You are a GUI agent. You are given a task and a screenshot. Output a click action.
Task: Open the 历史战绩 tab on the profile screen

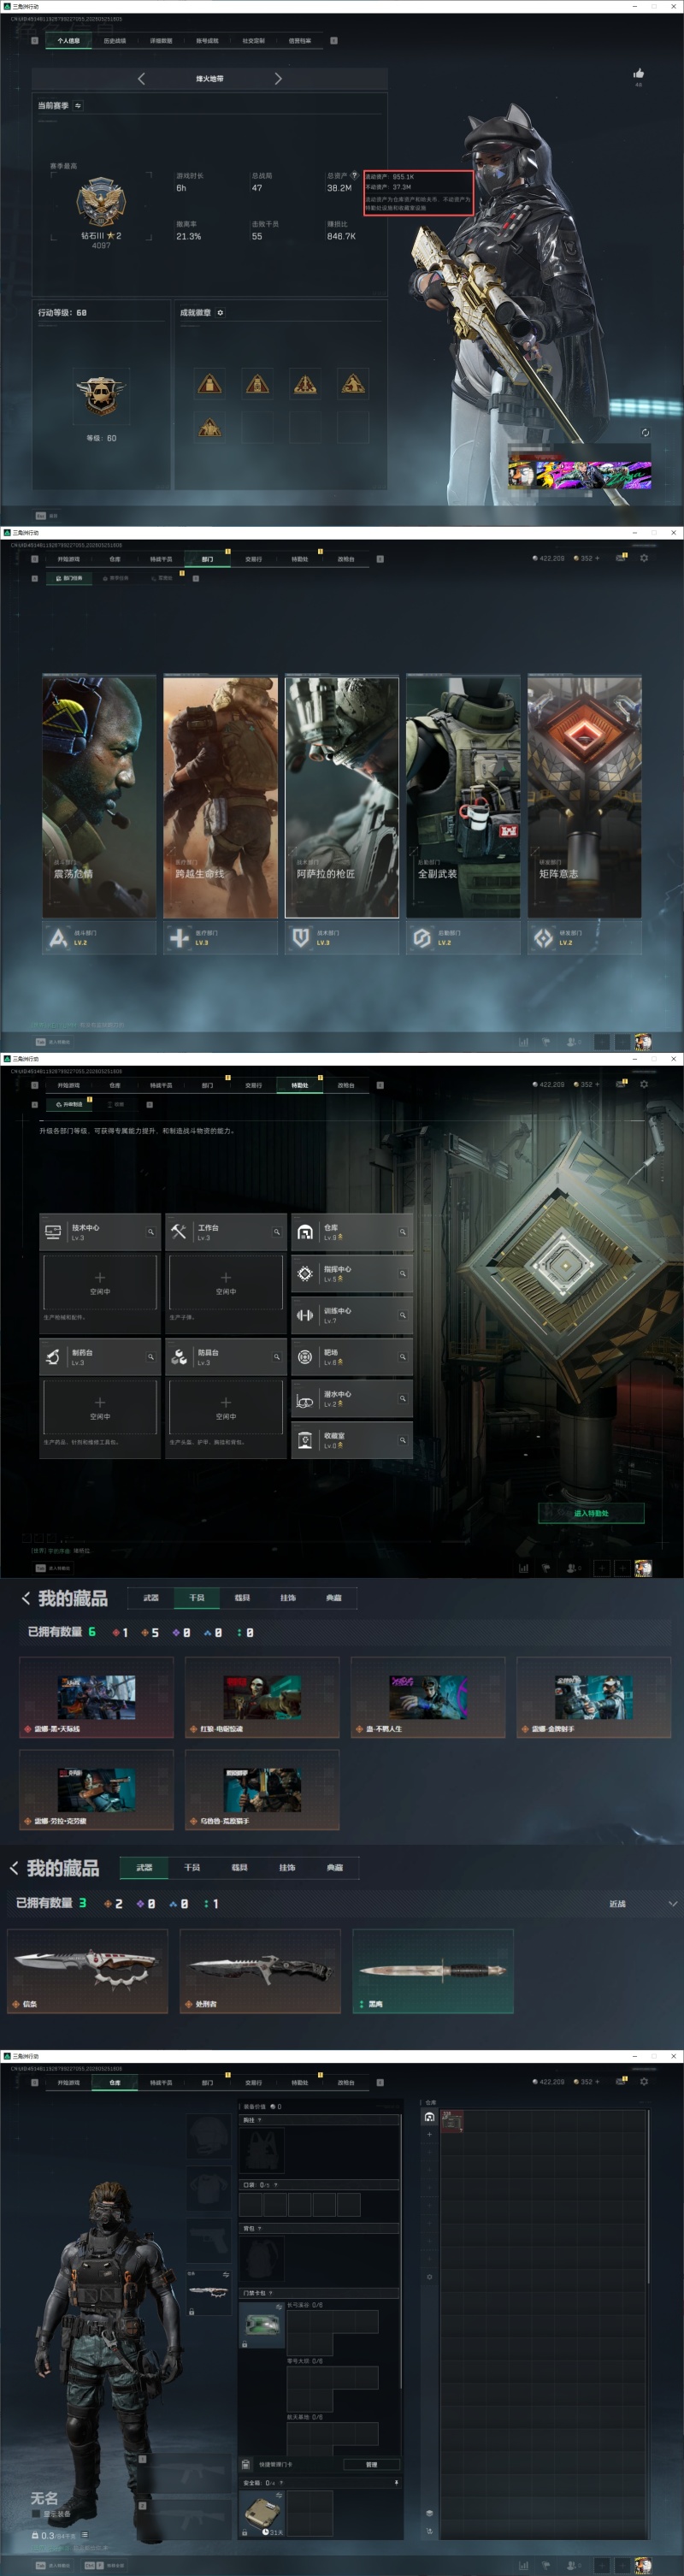(x=114, y=41)
